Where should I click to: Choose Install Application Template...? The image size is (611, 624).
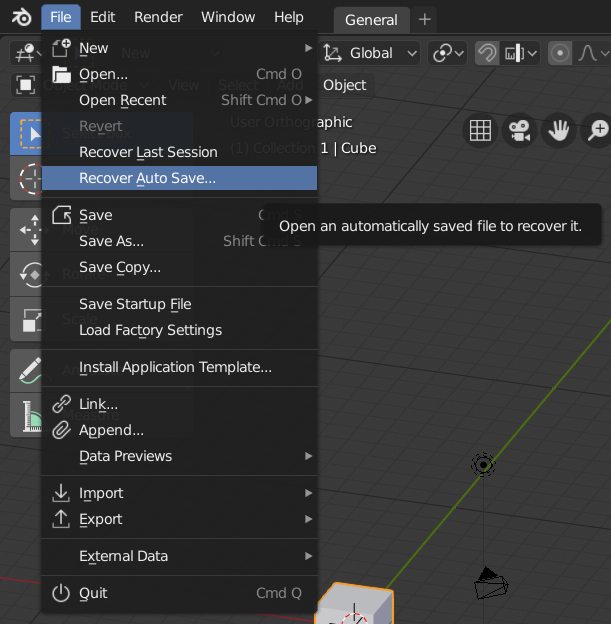(x=180, y=367)
